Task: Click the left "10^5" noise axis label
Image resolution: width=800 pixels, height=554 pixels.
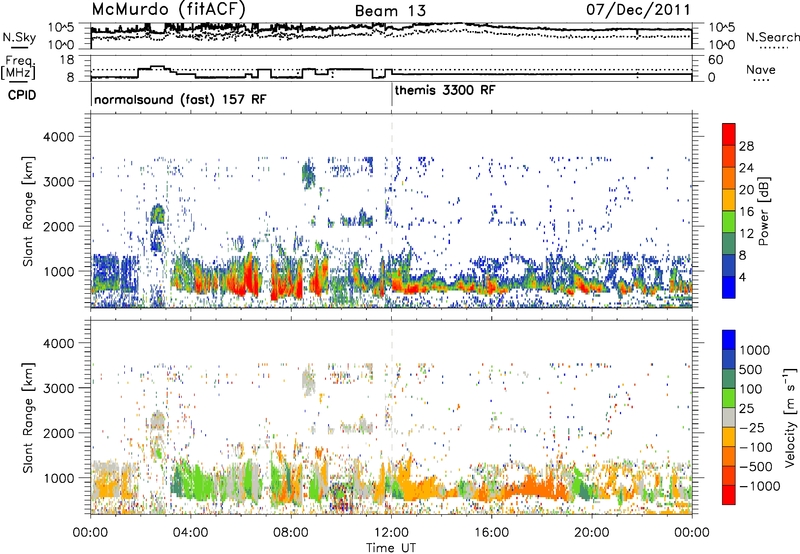Action: point(61,28)
